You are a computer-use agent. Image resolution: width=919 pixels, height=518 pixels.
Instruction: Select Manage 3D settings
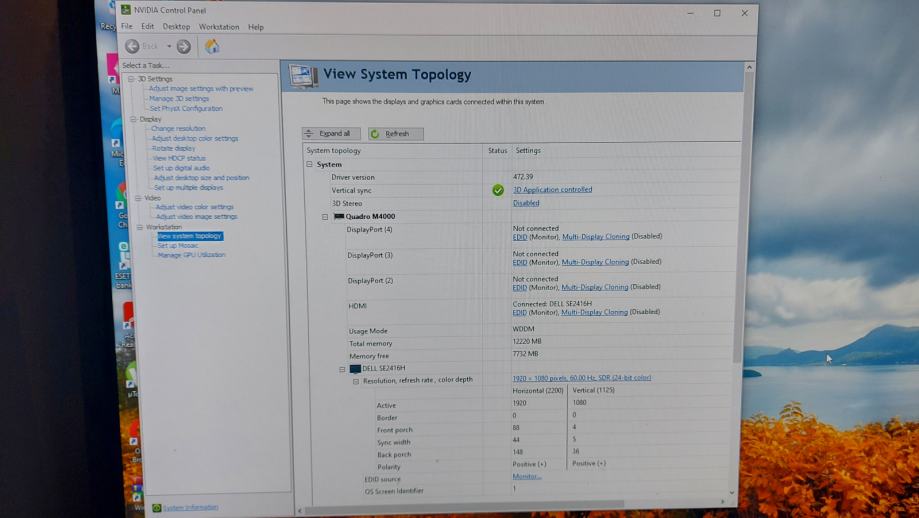[179, 98]
